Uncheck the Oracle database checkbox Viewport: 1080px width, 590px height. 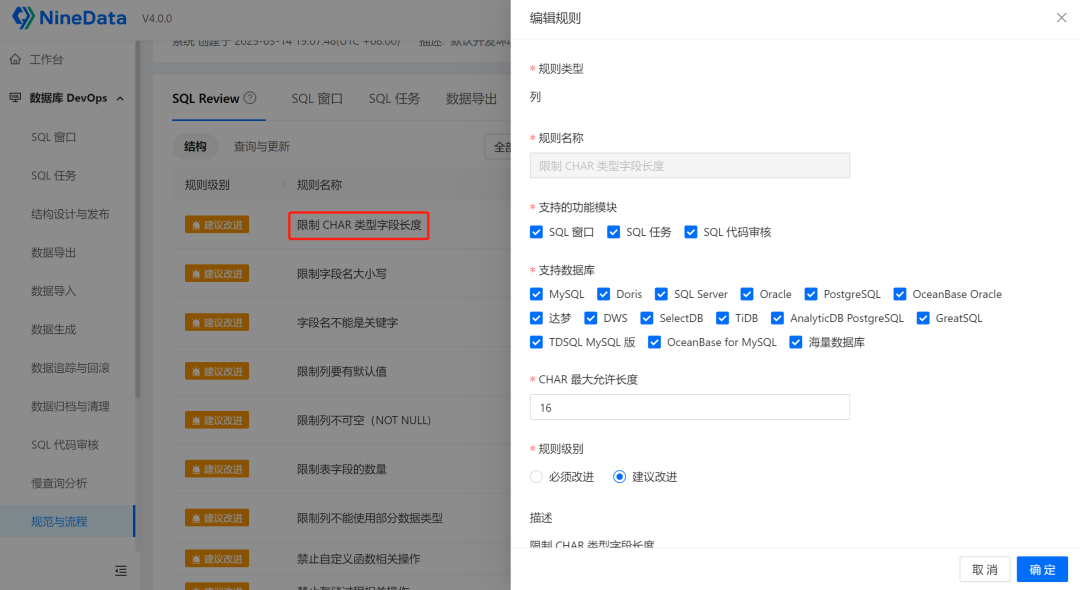tap(747, 294)
